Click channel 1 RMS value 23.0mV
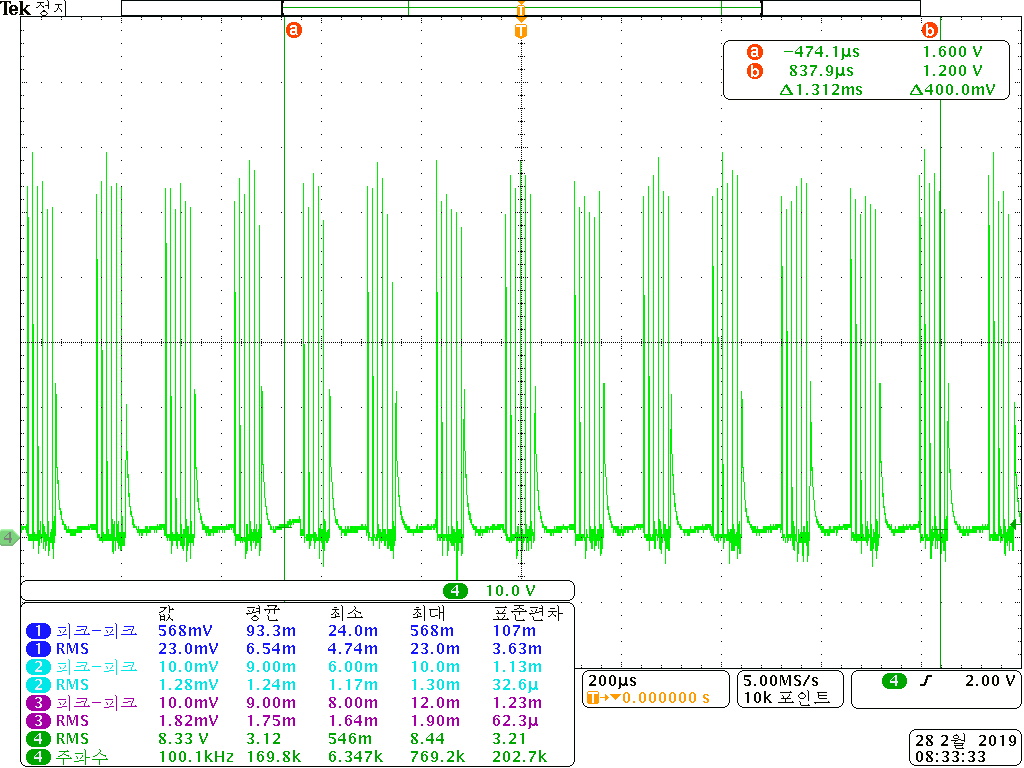The width and height of the screenshot is (1024, 768). pos(188,649)
